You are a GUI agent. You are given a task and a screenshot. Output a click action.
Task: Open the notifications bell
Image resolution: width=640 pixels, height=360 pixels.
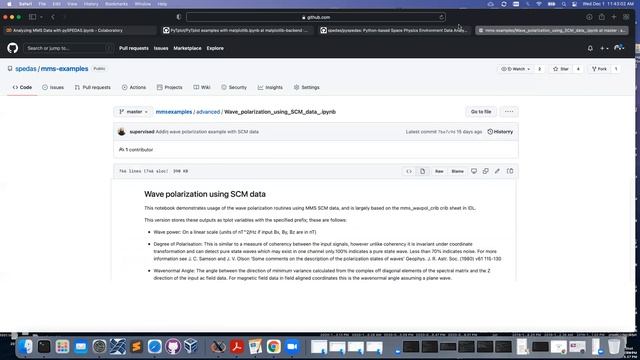tap(590, 48)
